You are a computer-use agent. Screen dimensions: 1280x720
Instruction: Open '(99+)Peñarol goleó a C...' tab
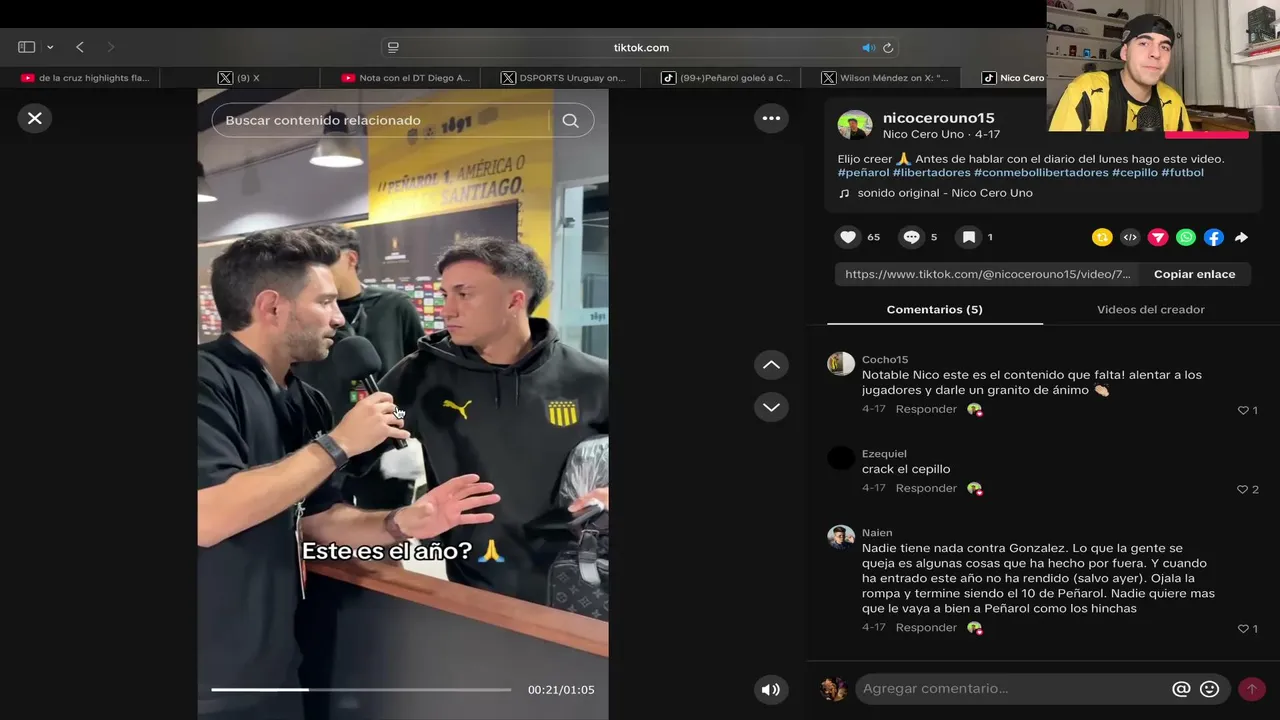(x=725, y=78)
